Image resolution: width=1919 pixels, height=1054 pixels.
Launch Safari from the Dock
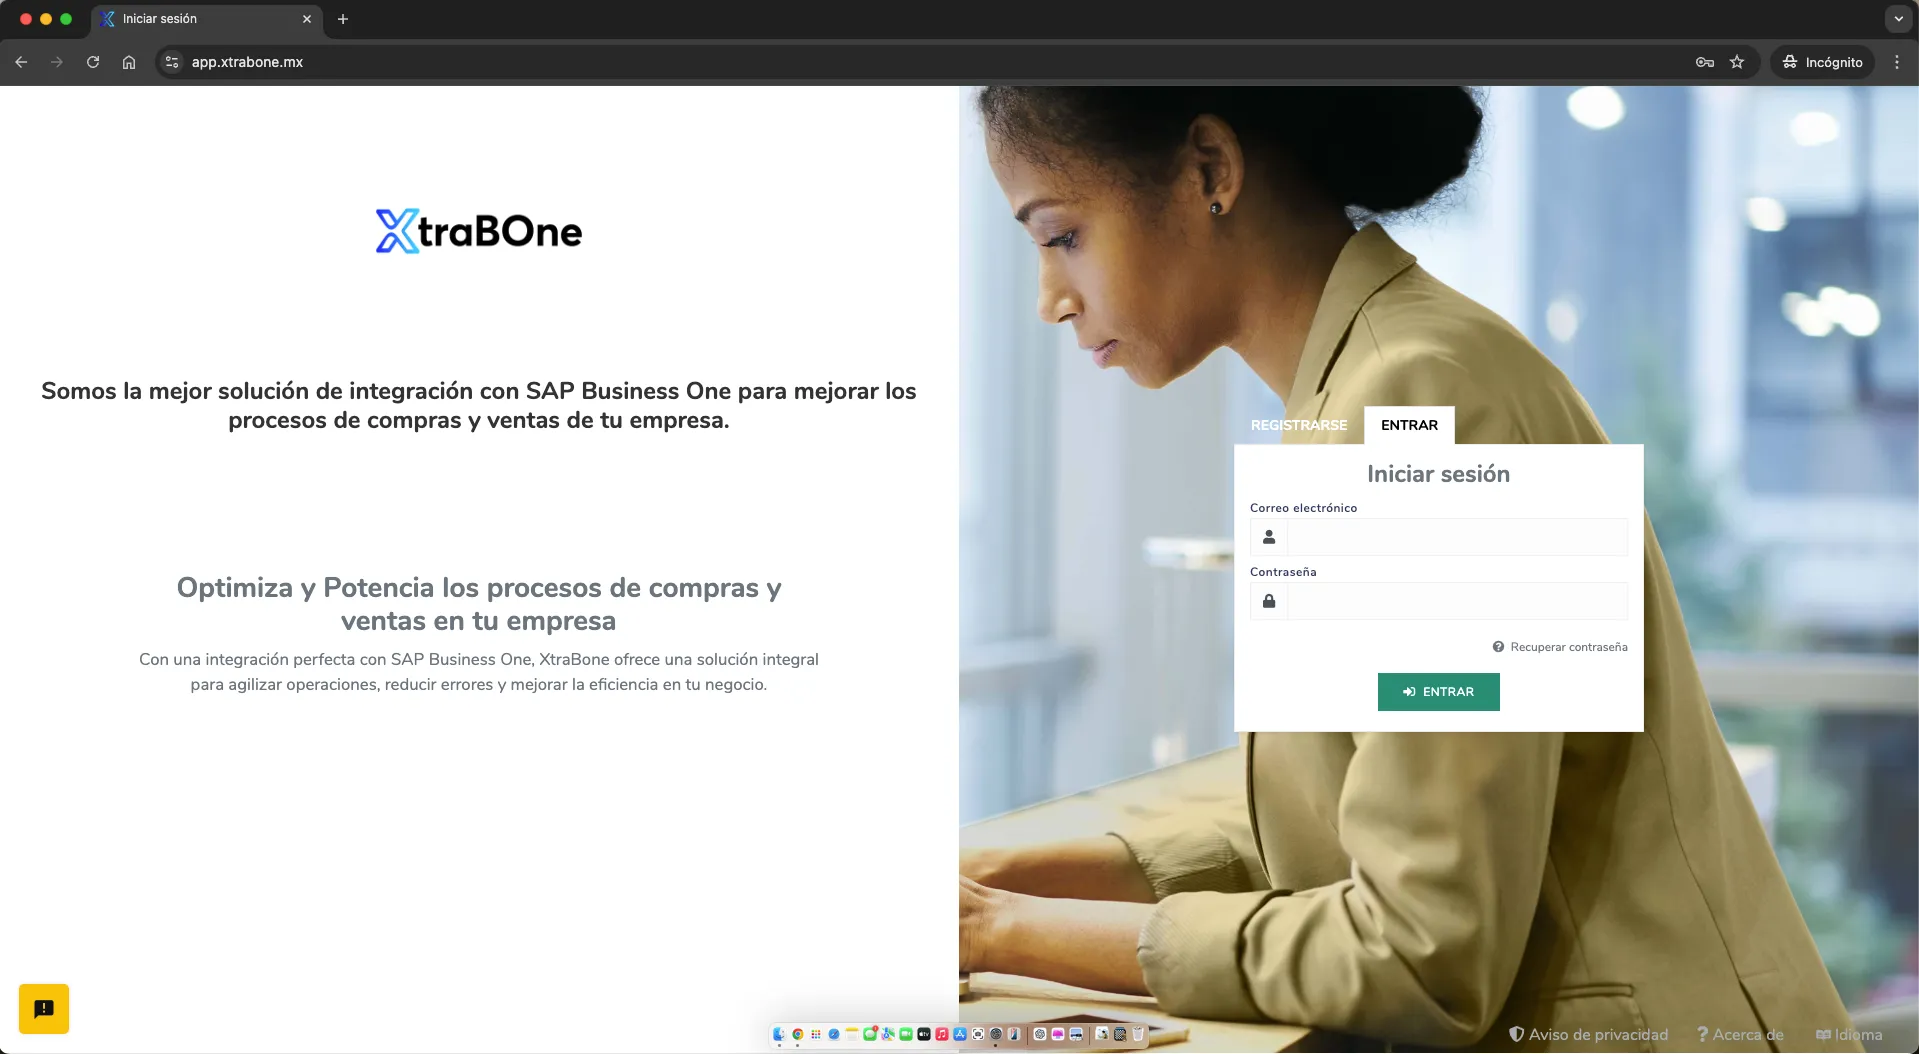coord(833,1036)
